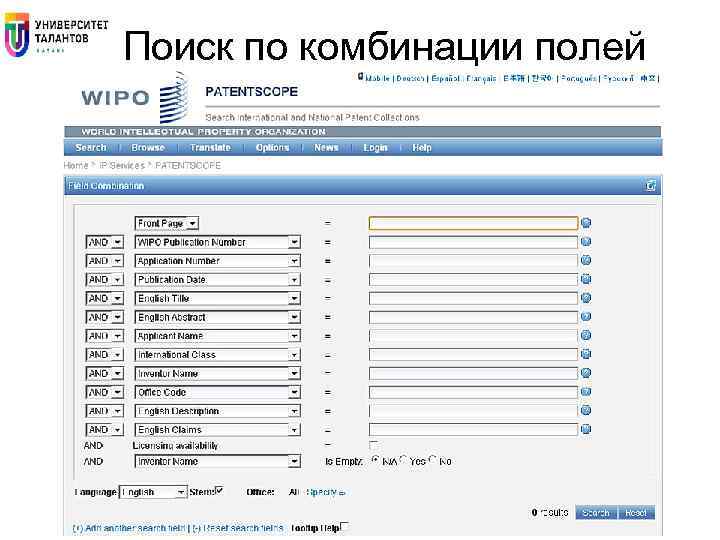Click help icon beside English Description input
This screenshot has height=540, width=720.
(x=585, y=411)
